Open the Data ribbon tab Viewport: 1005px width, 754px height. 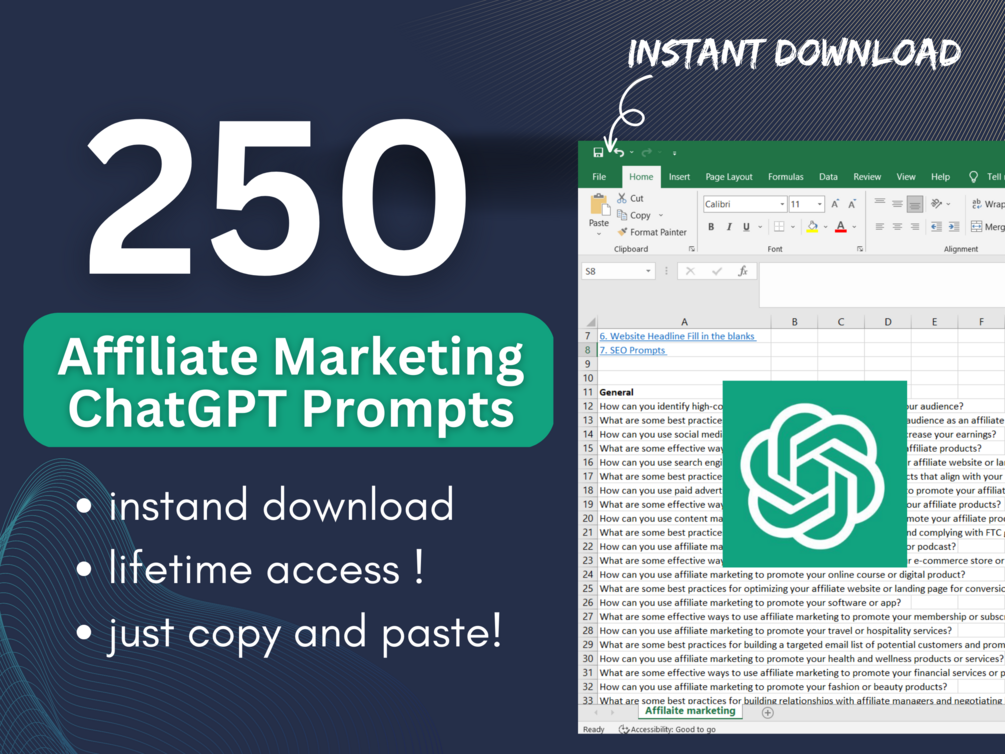(828, 177)
